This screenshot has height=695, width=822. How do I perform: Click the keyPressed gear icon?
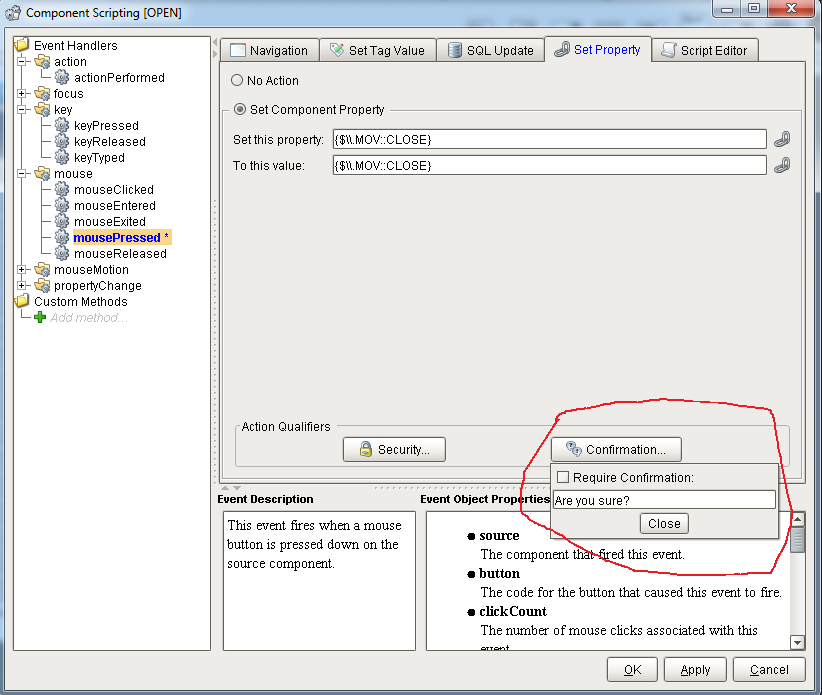coord(62,125)
